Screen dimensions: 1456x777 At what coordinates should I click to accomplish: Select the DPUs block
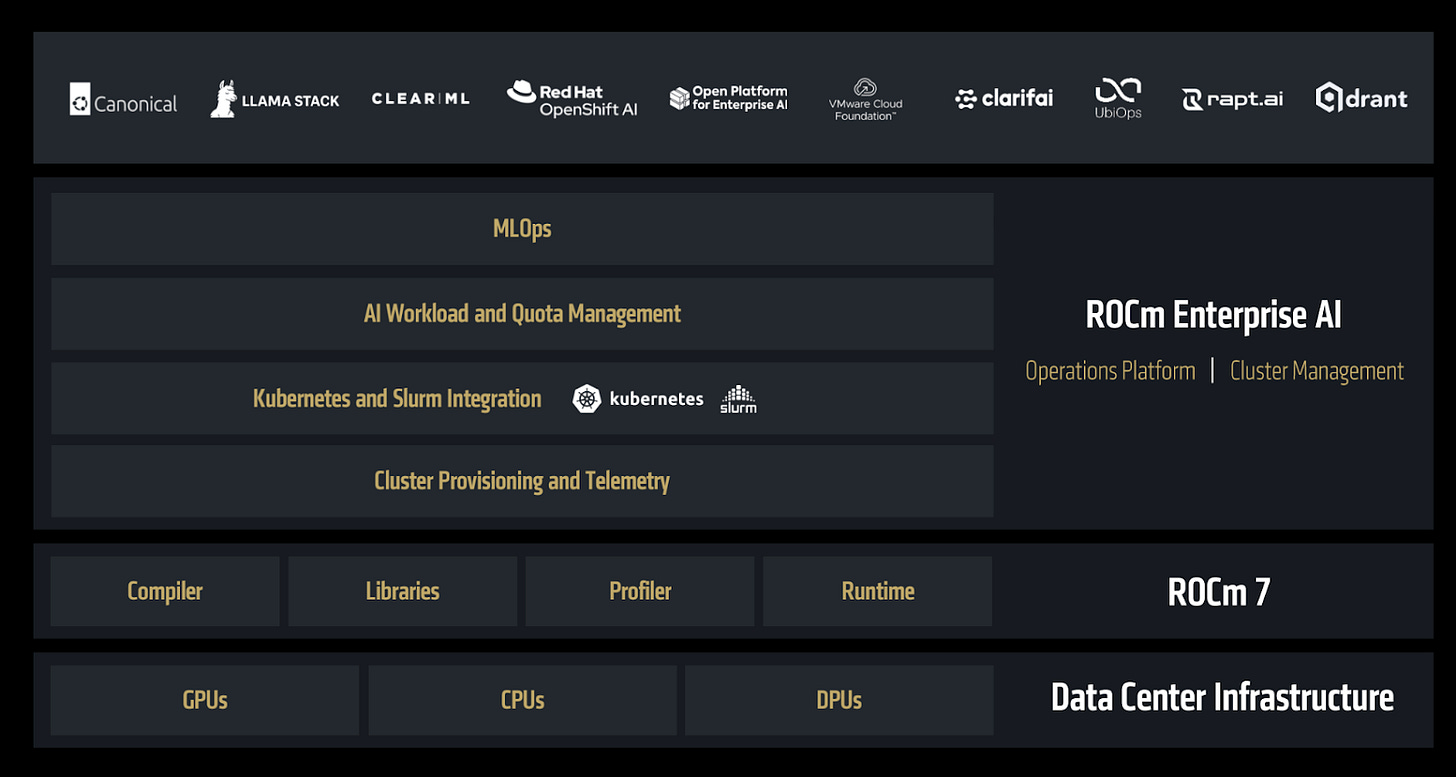pos(839,700)
